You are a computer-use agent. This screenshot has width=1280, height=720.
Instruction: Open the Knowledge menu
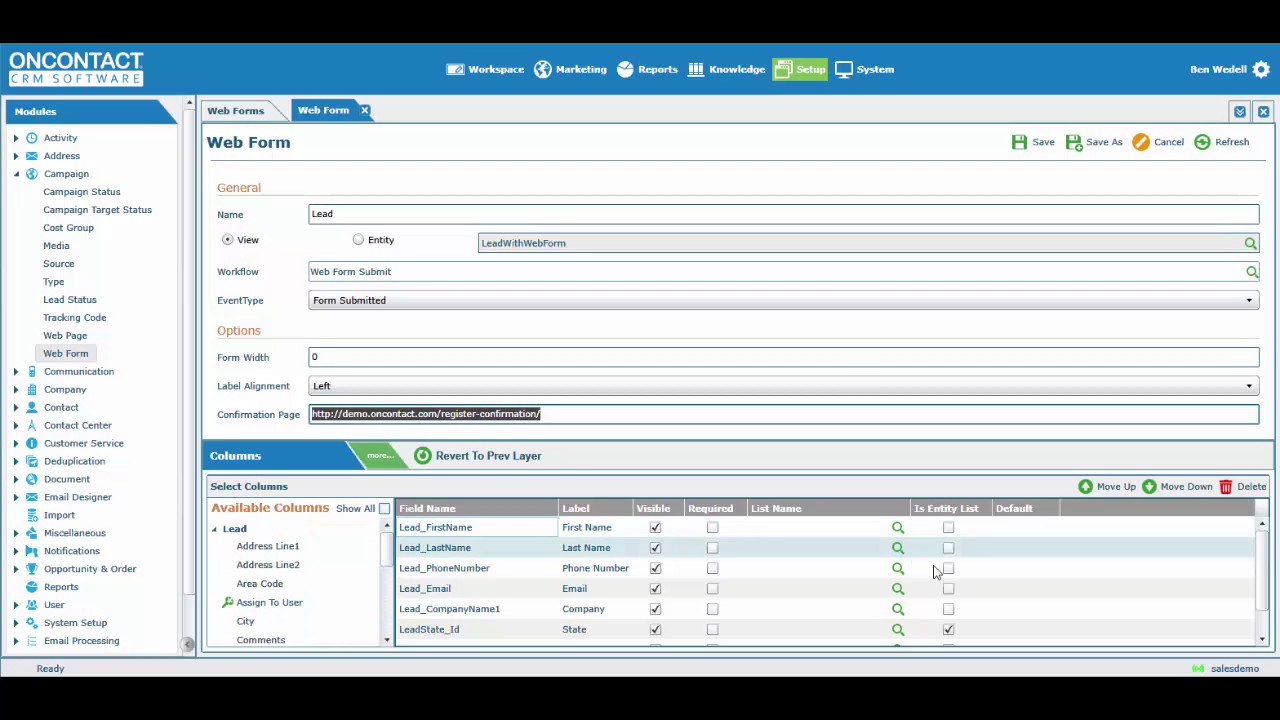click(x=726, y=69)
